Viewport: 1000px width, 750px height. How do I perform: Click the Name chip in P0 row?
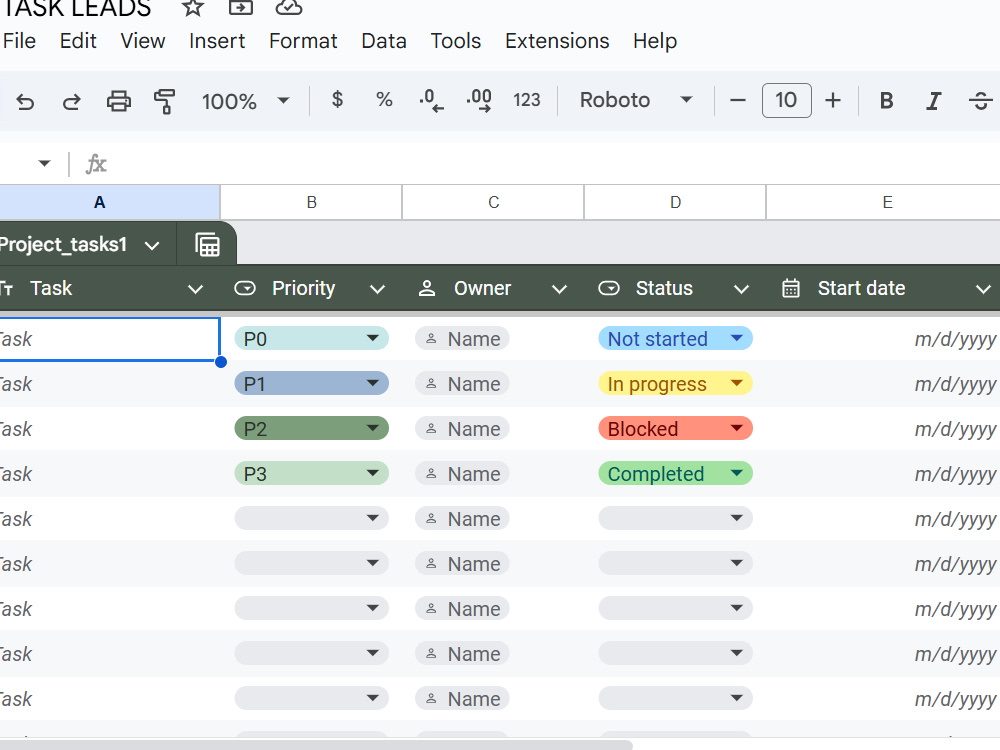(462, 339)
